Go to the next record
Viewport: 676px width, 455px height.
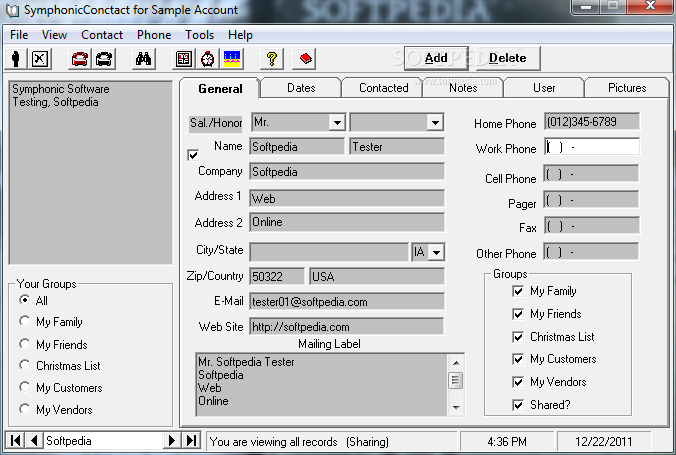coord(172,440)
